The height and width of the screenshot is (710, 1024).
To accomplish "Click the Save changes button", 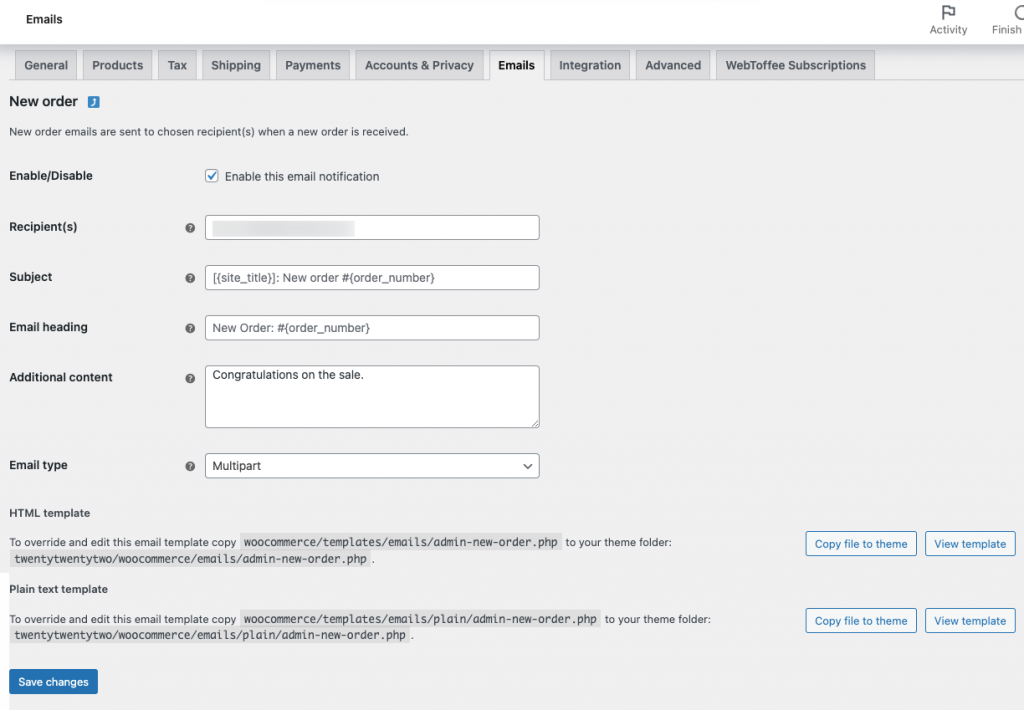I will click(54, 681).
